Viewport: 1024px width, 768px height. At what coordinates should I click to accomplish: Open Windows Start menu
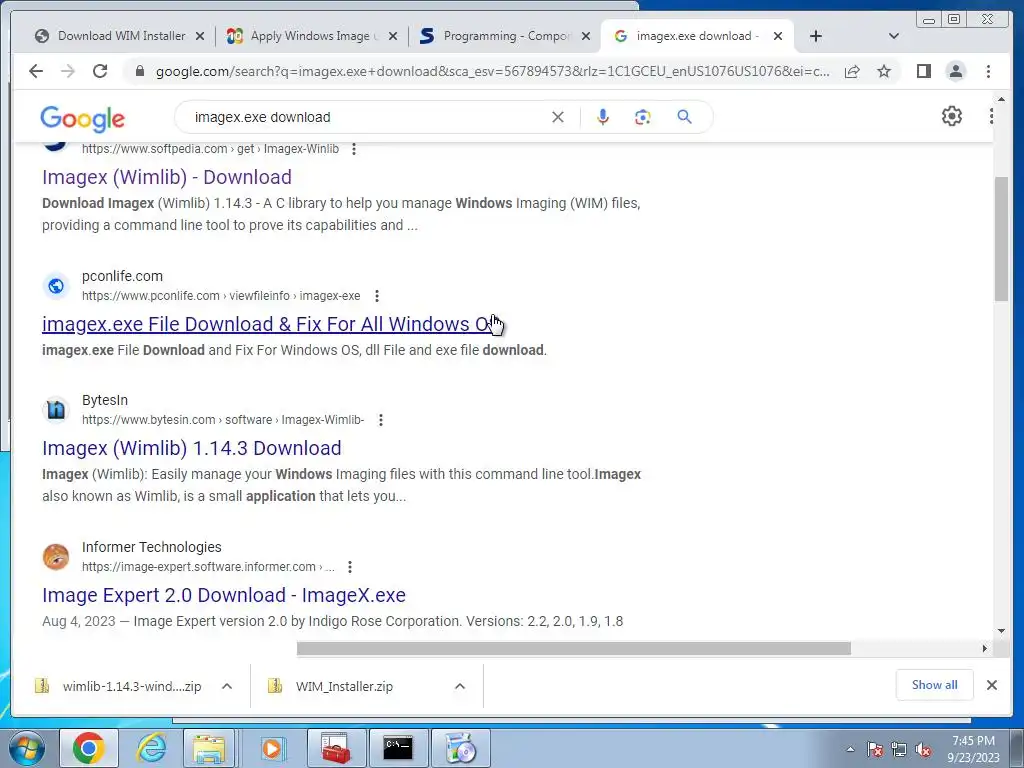(27, 749)
